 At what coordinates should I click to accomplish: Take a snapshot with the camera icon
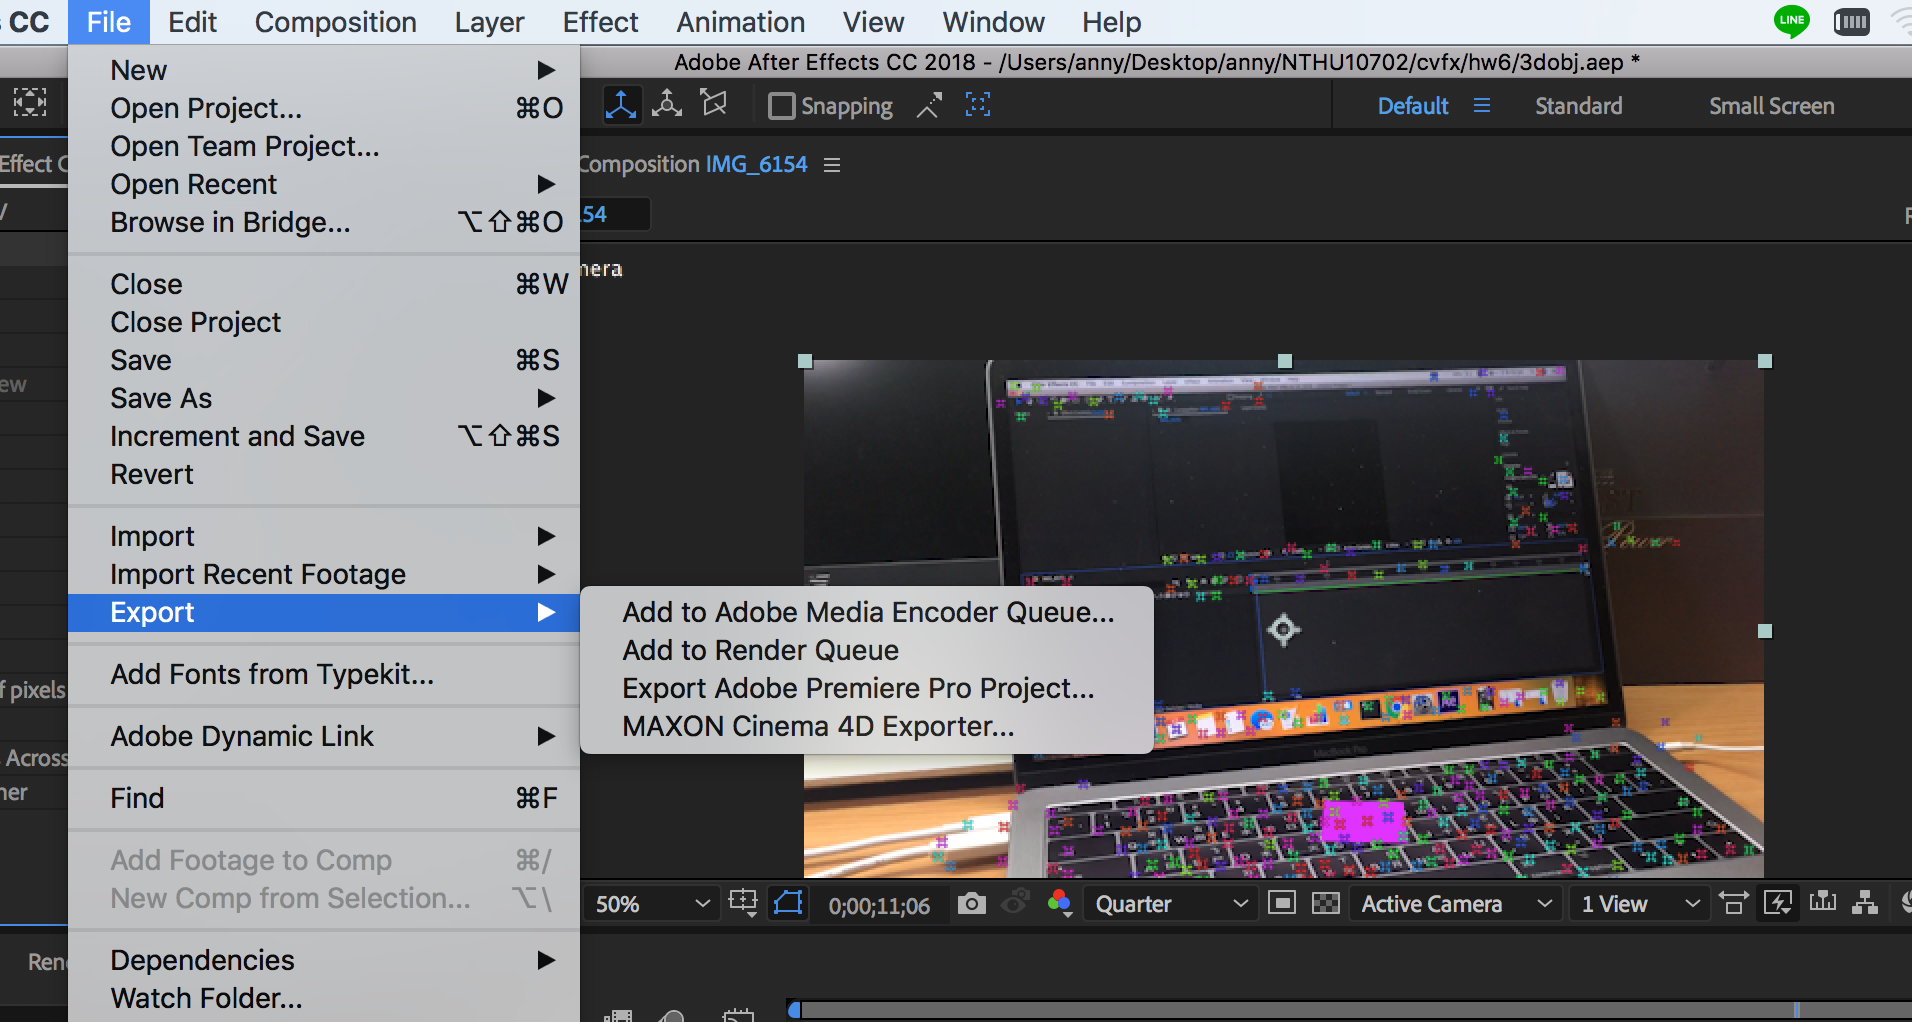click(x=971, y=904)
